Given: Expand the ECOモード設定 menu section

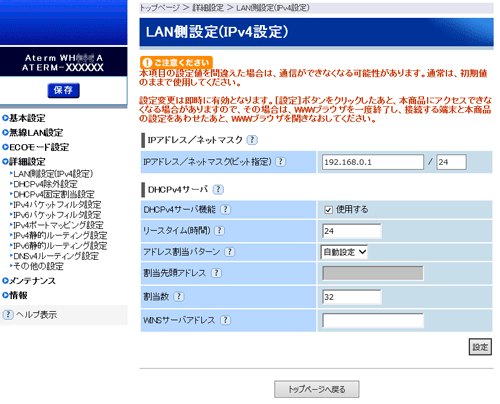Looking at the screenshot, I should pyautogui.click(x=35, y=147).
